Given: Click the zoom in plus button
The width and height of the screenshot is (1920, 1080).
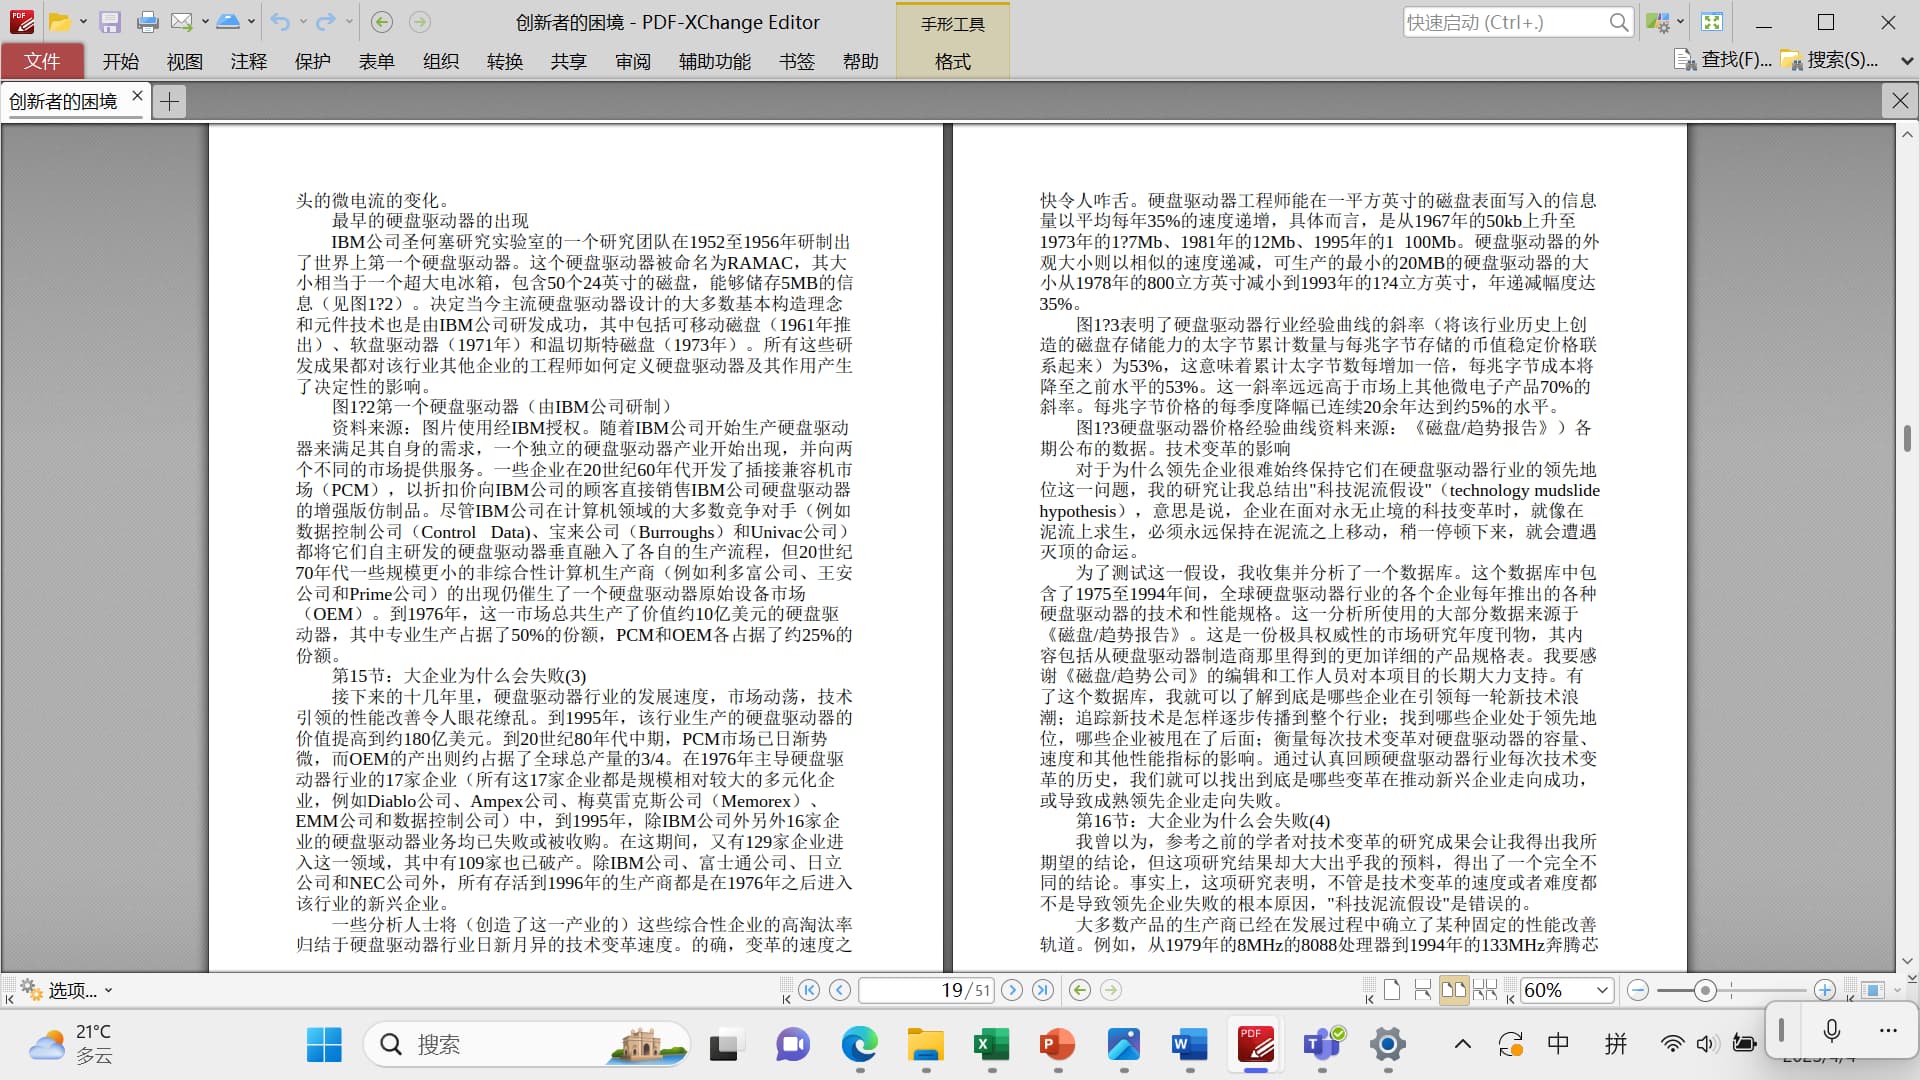Looking at the screenshot, I should click(x=1824, y=990).
